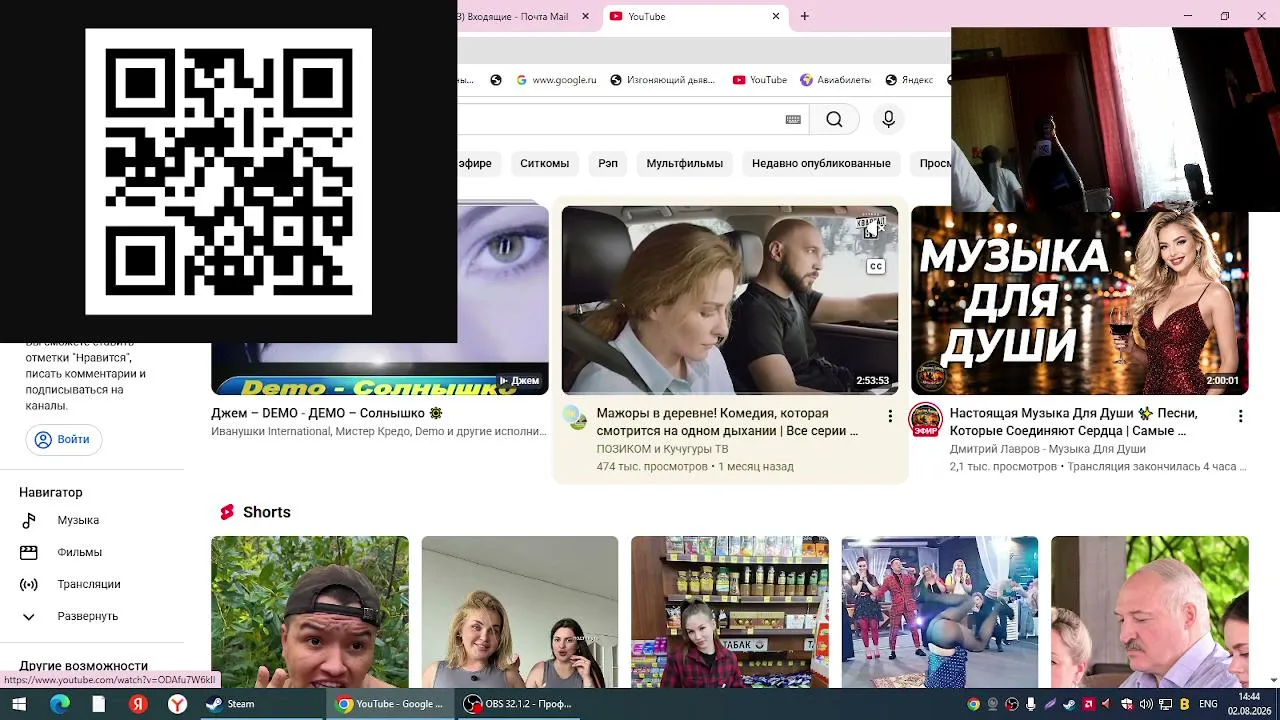Select the Мультфильмы filter chip
The image size is (1280, 720).
tap(684, 163)
